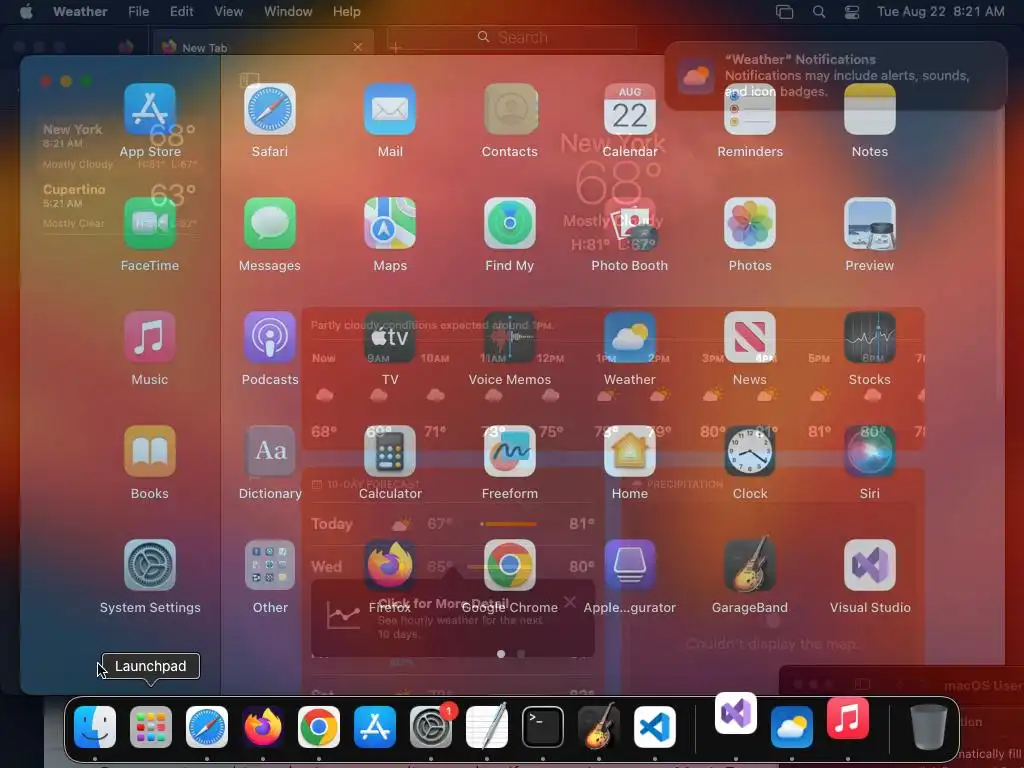The height and width of the screenshot is (768, 1024).
Task: Launch Visual Studio from Launchpad grid
Action: tap(870, 565)
